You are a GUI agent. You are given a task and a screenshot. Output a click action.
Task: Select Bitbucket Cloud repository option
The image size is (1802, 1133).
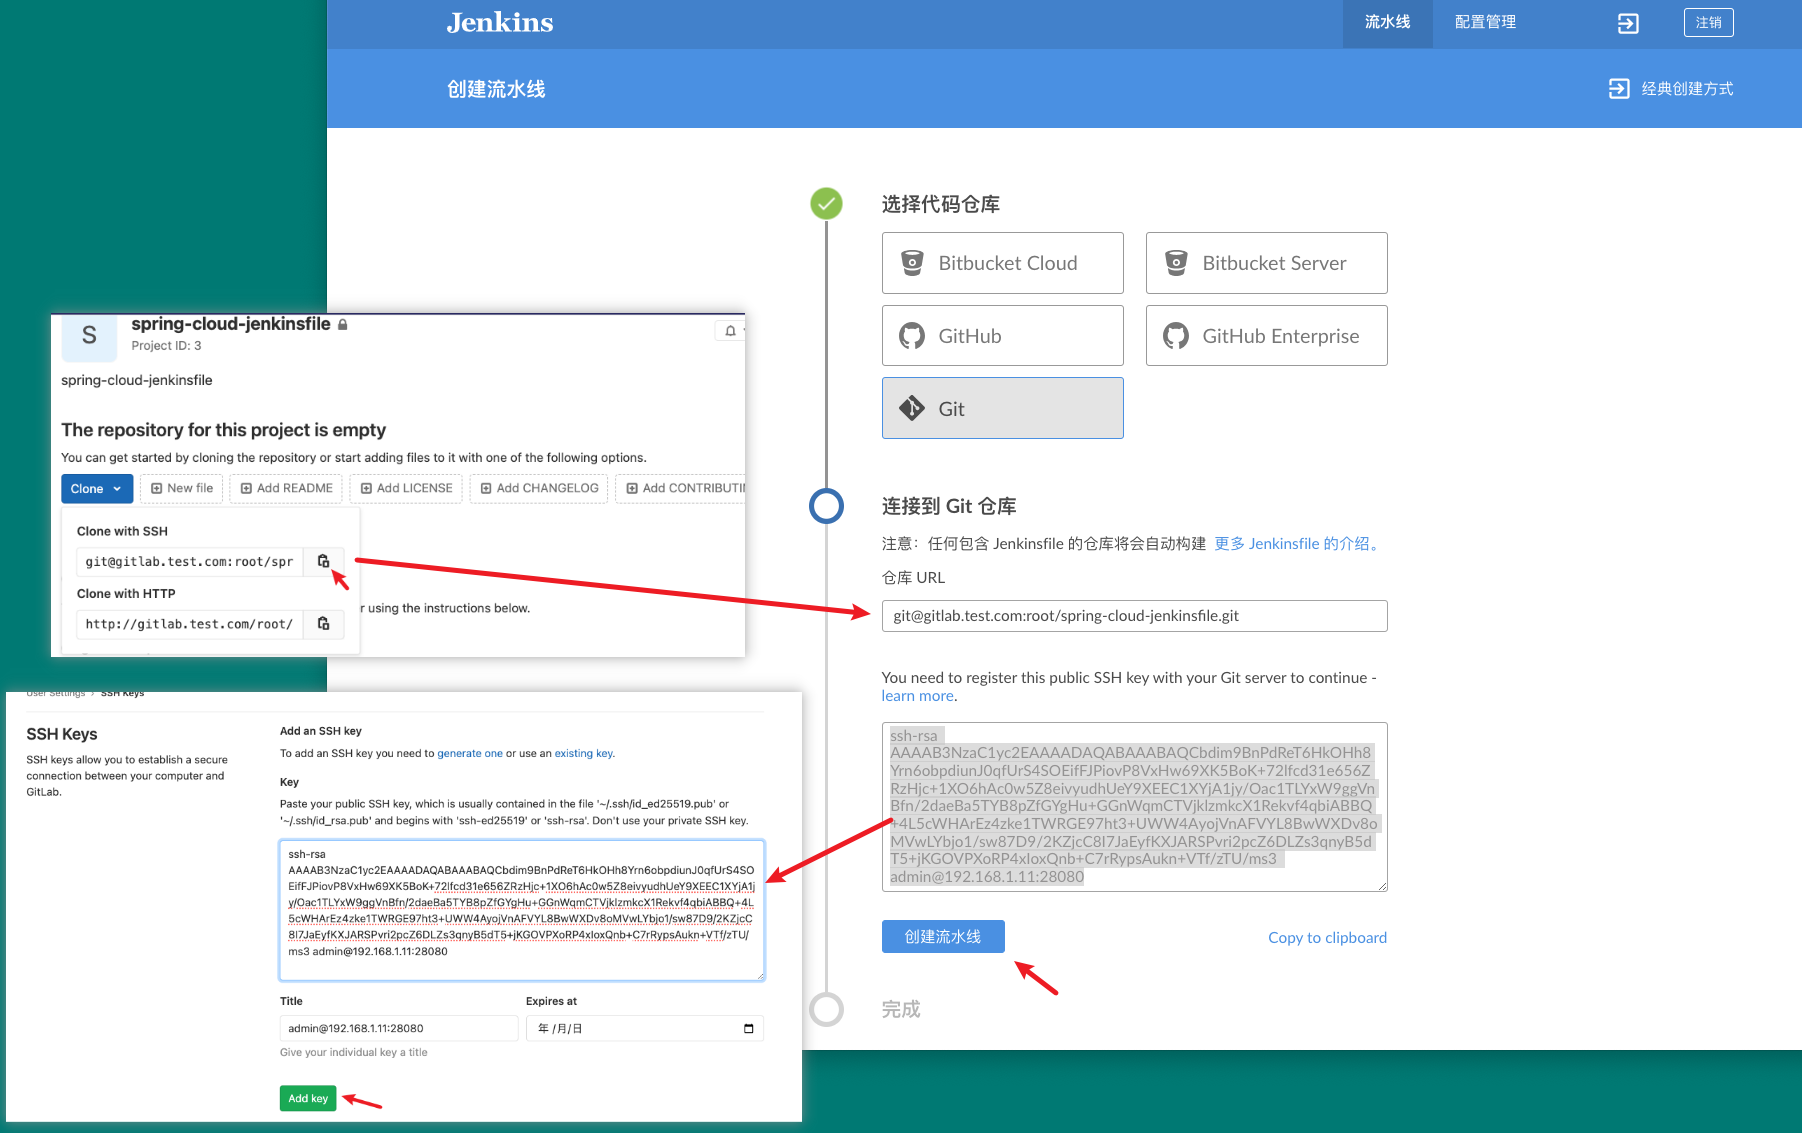(x=1002, y=263)
